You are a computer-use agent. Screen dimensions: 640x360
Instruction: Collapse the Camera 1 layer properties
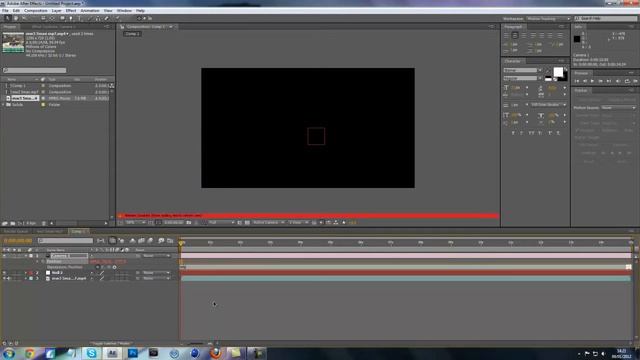point(26,256)
